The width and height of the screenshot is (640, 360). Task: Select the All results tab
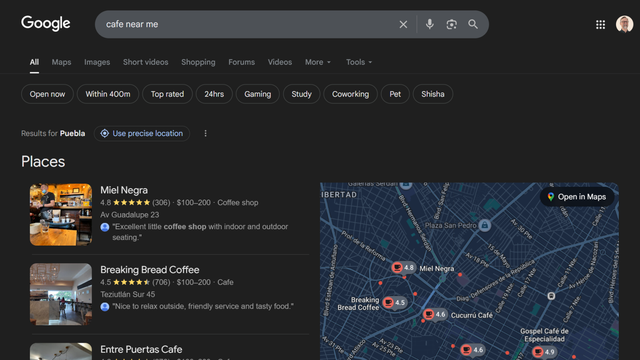tap(34, 62)
